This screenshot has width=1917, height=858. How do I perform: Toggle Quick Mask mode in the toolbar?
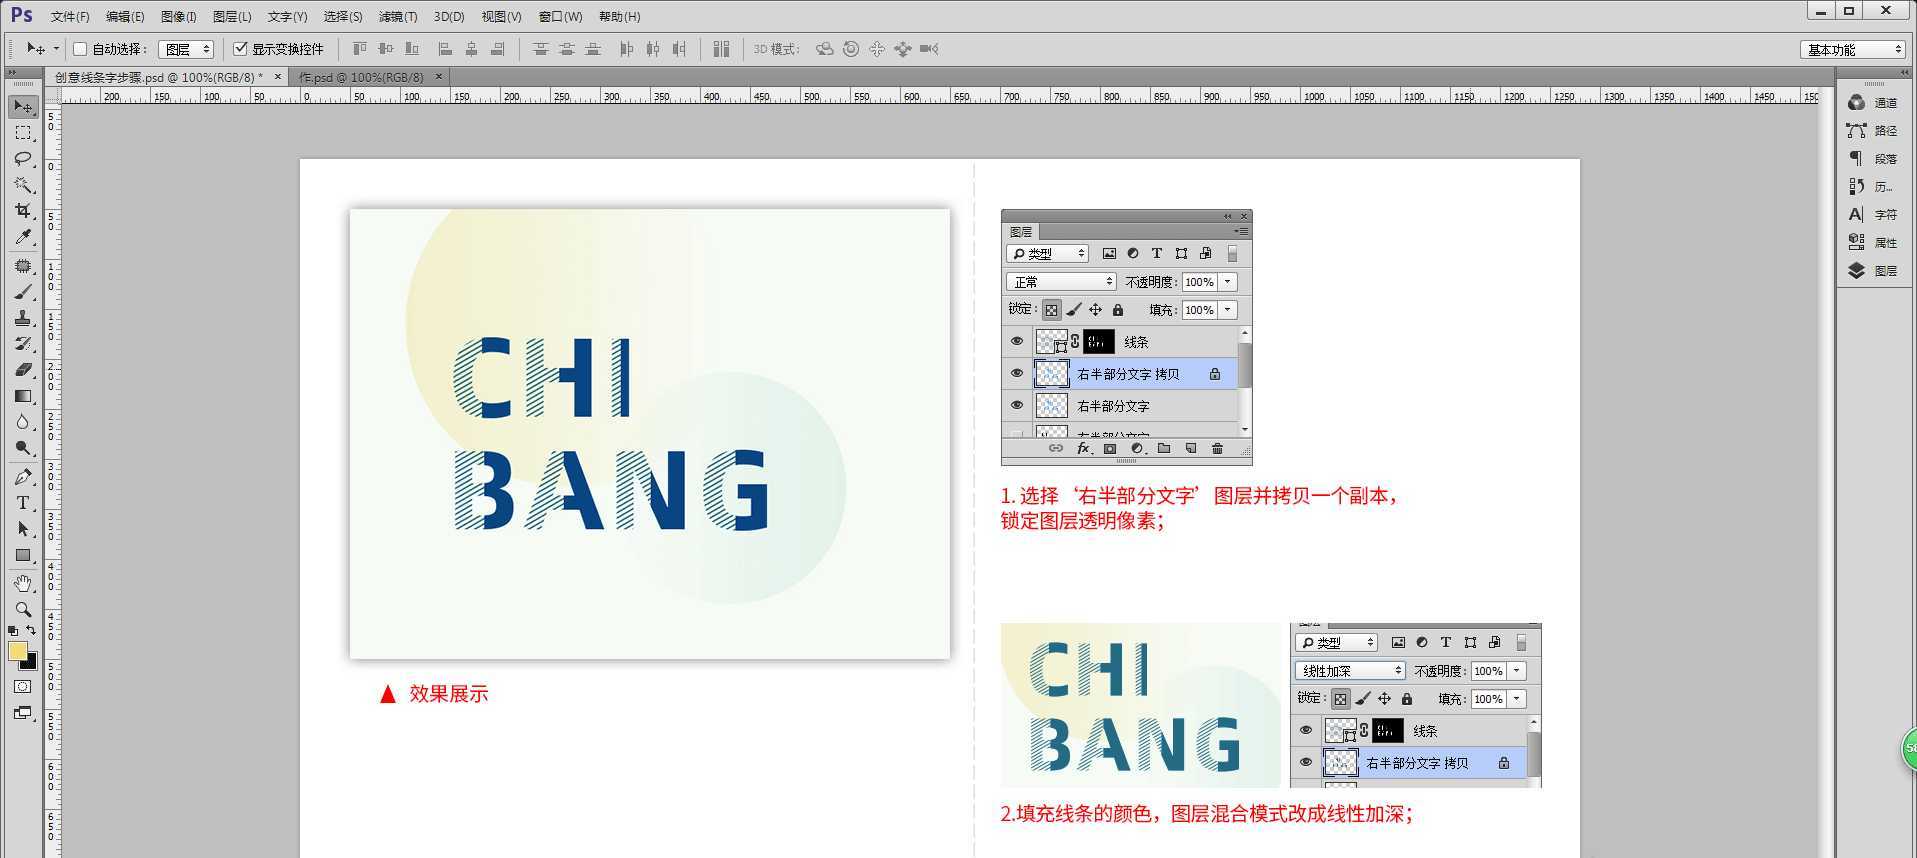(x=23, y=687)
